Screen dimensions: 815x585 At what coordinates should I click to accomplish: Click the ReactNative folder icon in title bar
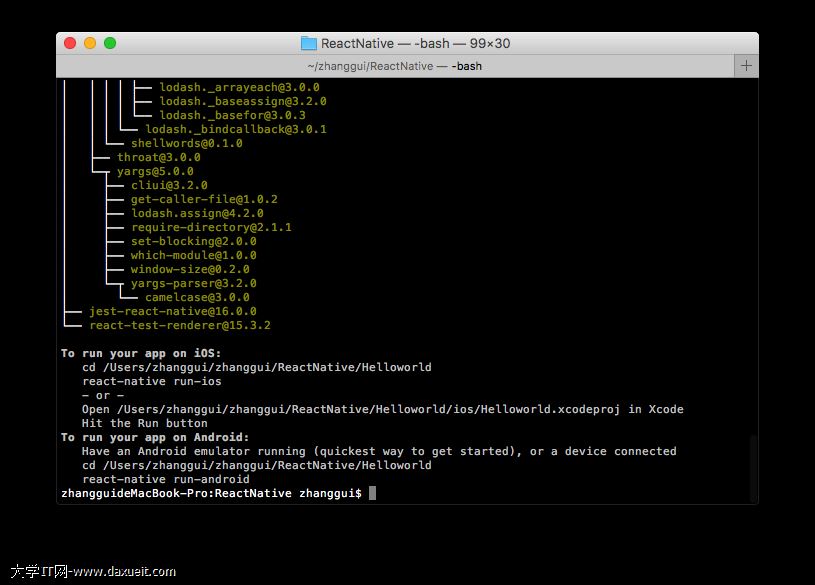coord(309,43)
